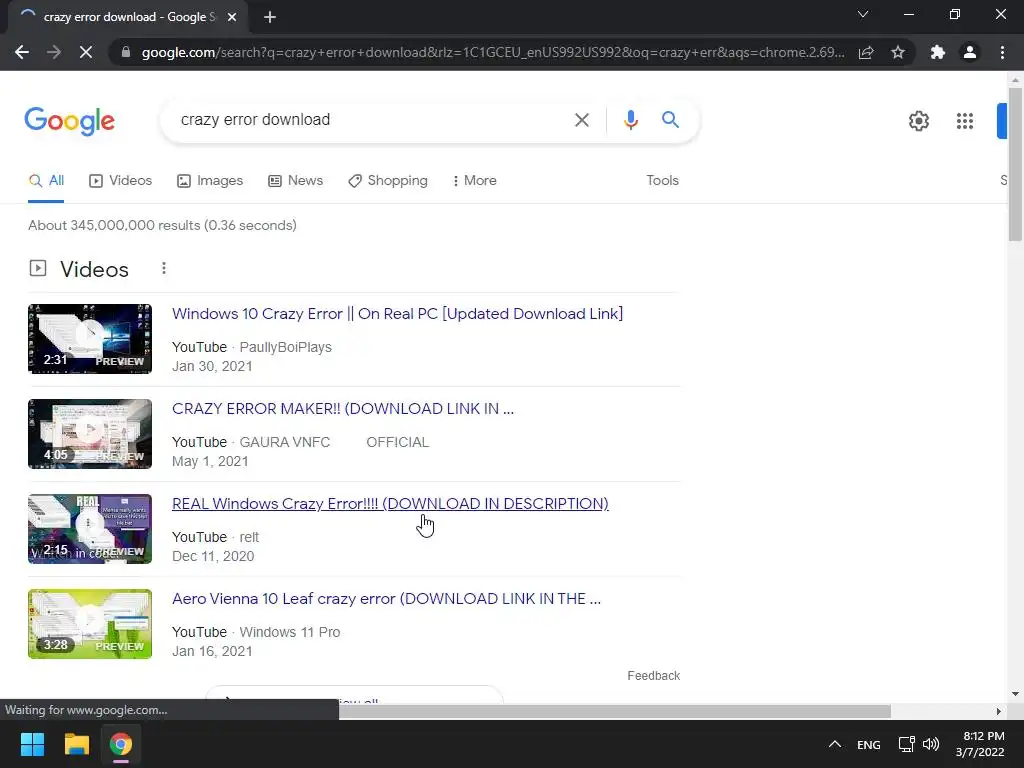Preview the GAURA VNFC video thumbnail
This screenshot has width=1024, height=768.
[90, 434]
